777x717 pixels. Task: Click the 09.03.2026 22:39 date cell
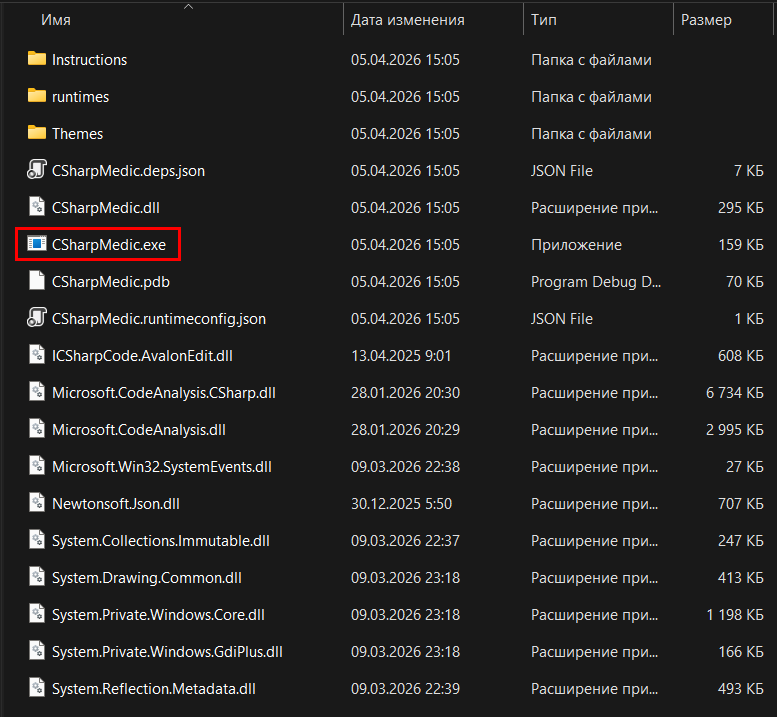(405, 688)
